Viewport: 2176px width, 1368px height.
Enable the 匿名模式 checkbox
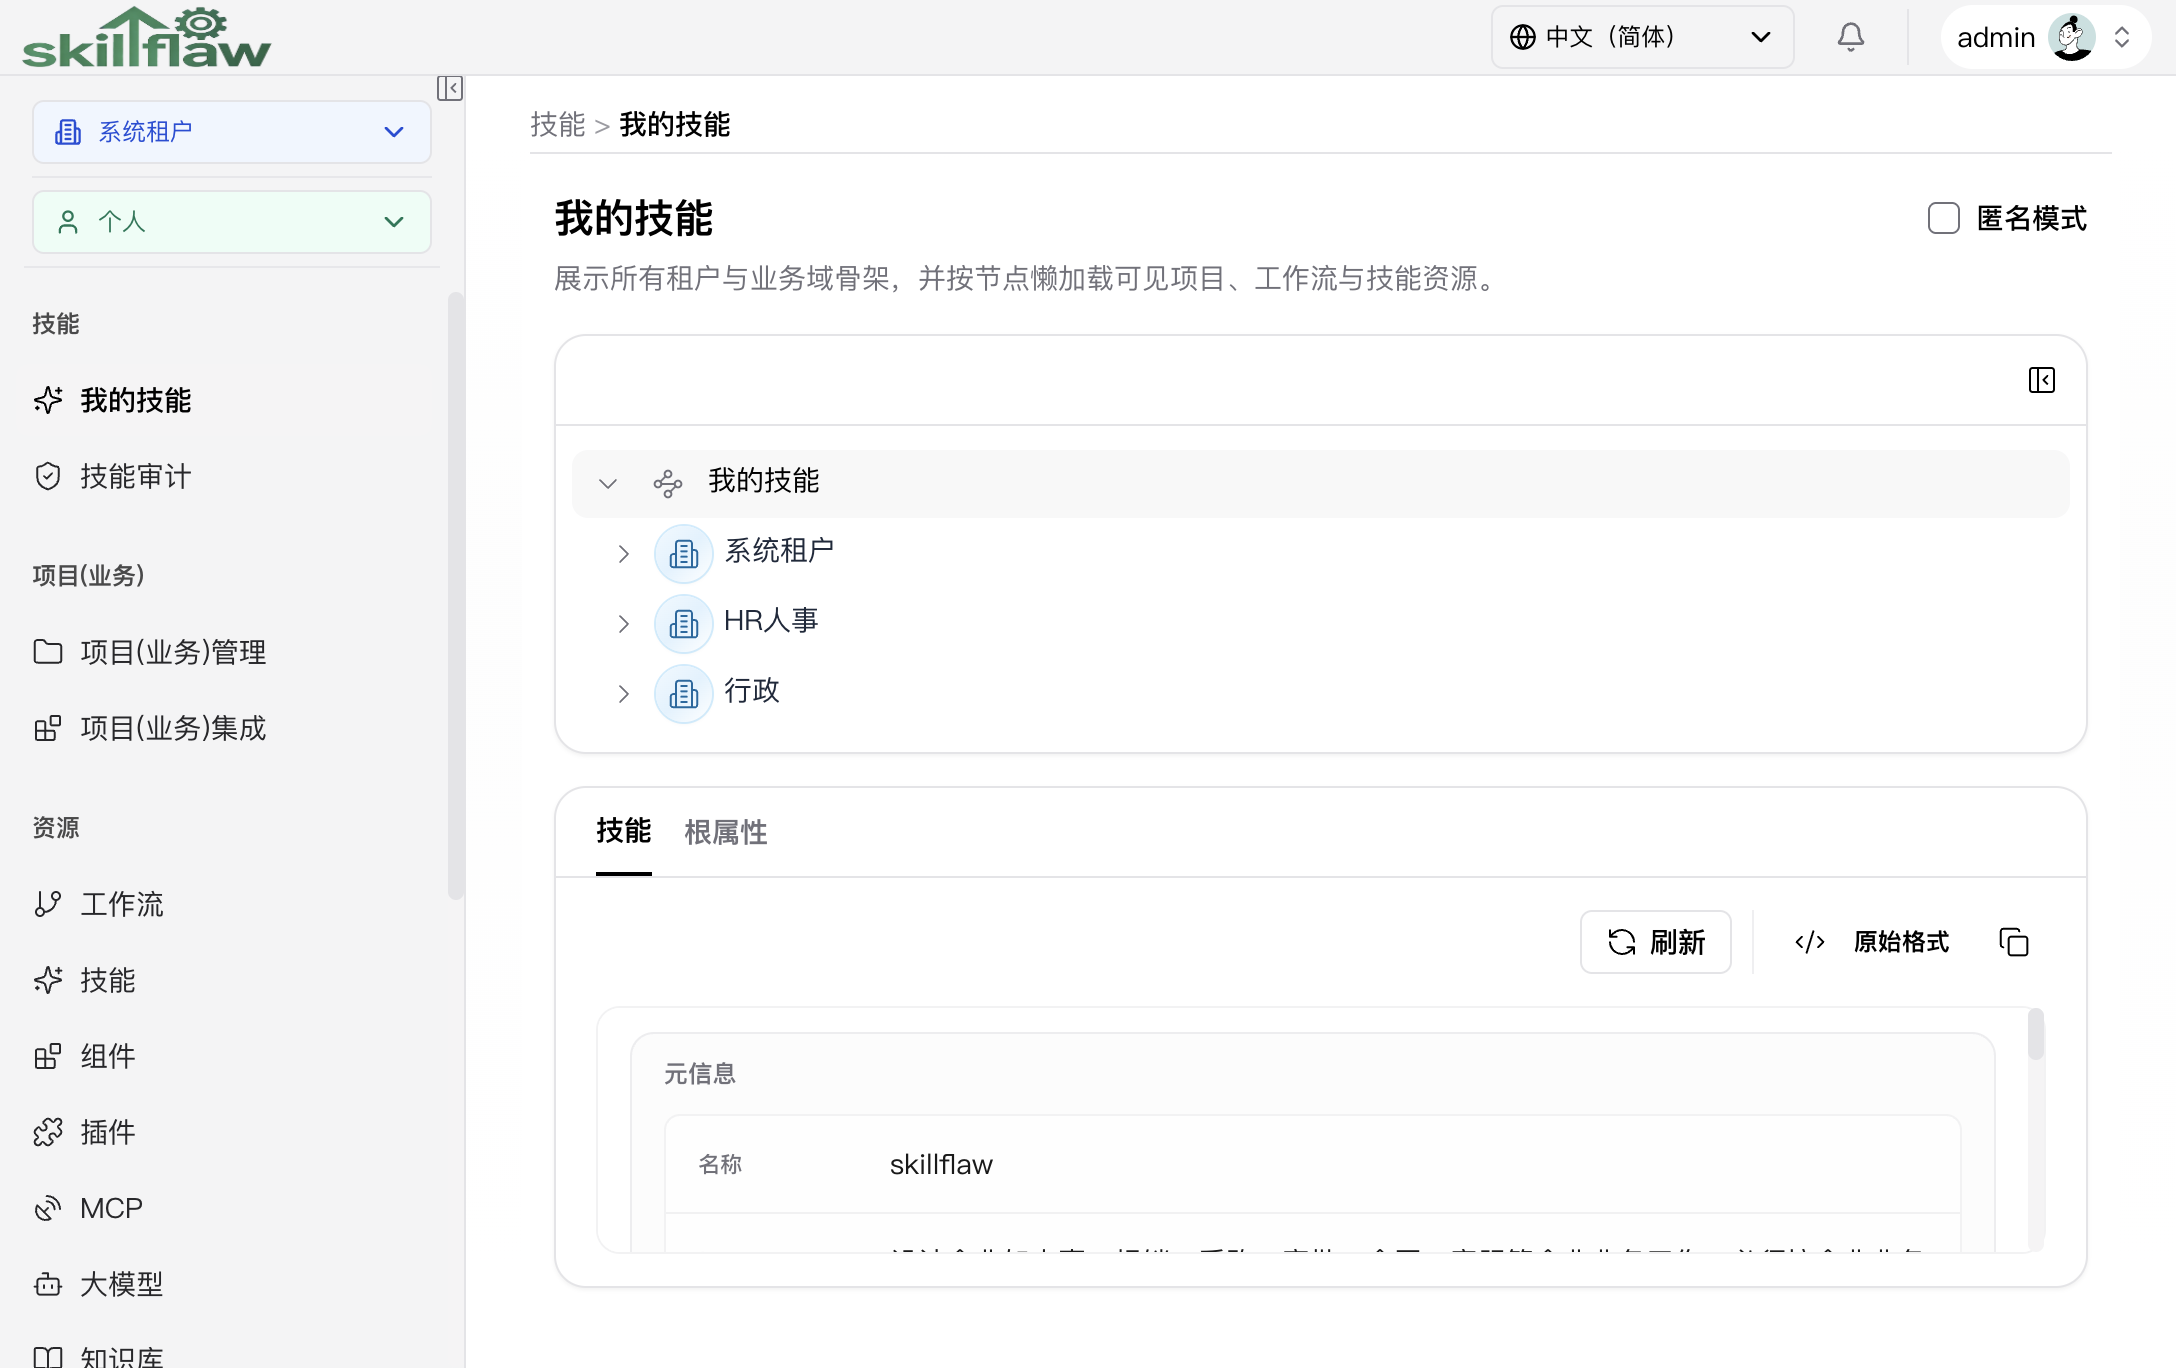pyautogui.click(x=1943, y=218)
